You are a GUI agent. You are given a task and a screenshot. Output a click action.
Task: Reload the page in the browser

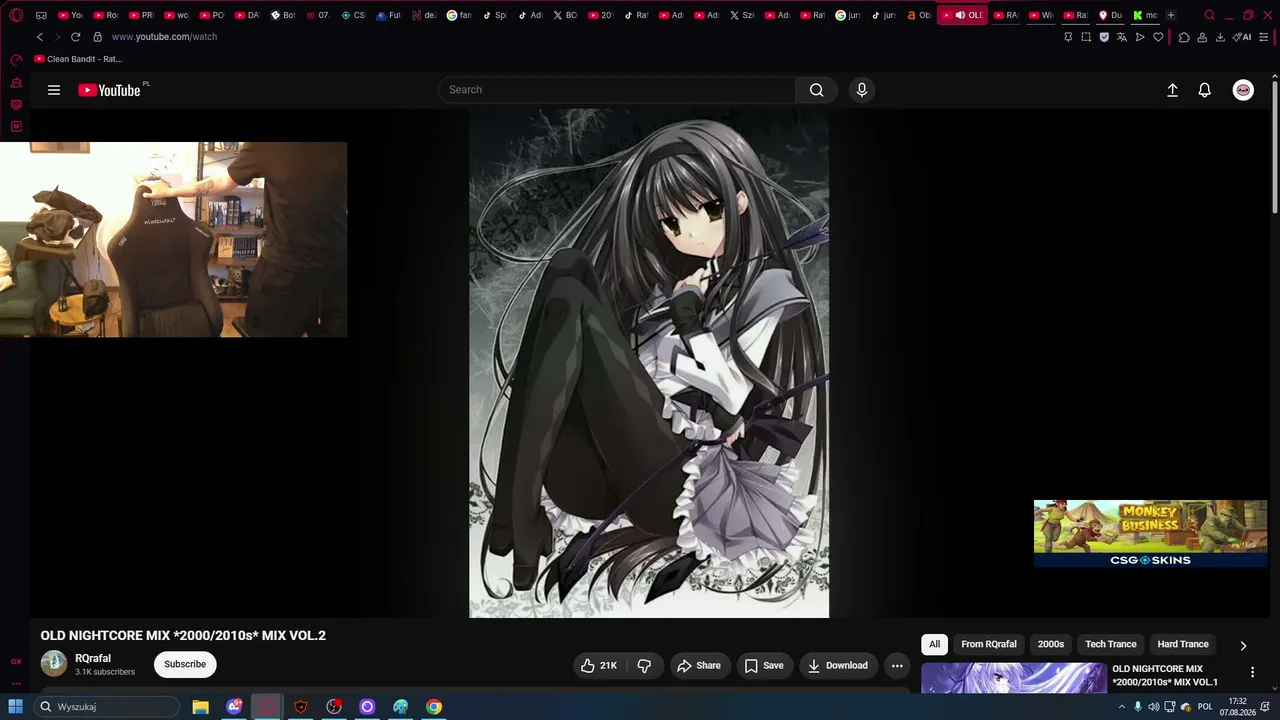coord(75,37)
